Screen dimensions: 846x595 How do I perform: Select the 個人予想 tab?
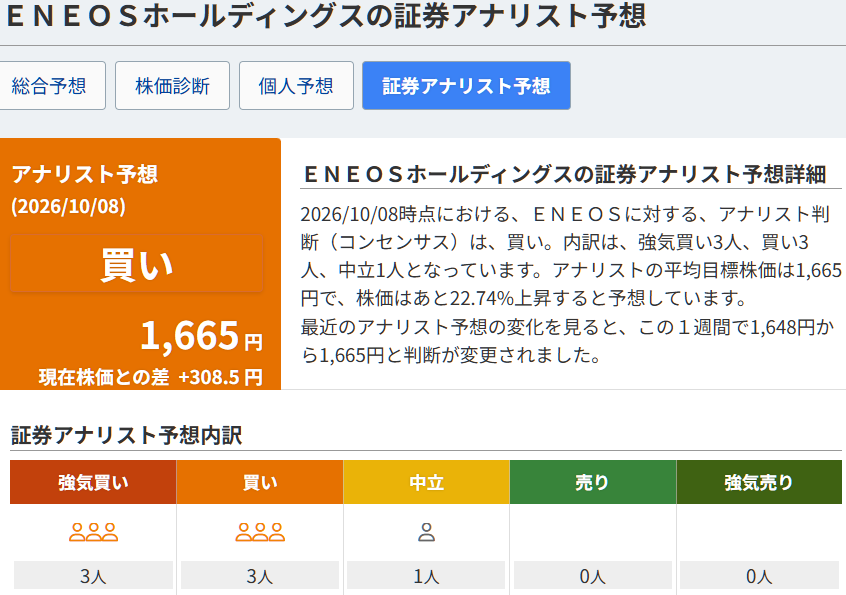pyautogui.click(x=296, y=86)
